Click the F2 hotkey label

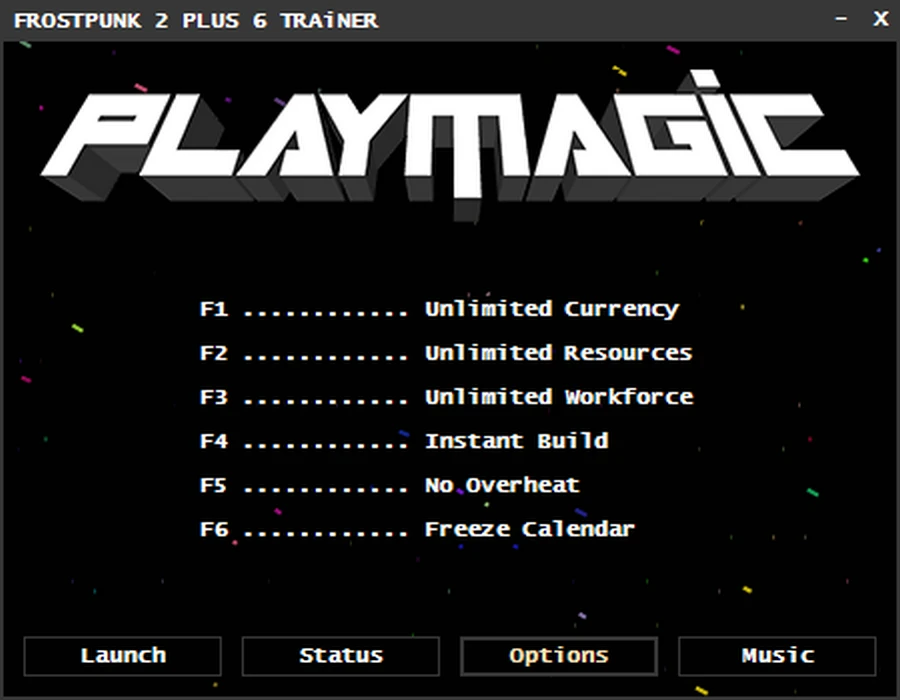coord(214,353)
